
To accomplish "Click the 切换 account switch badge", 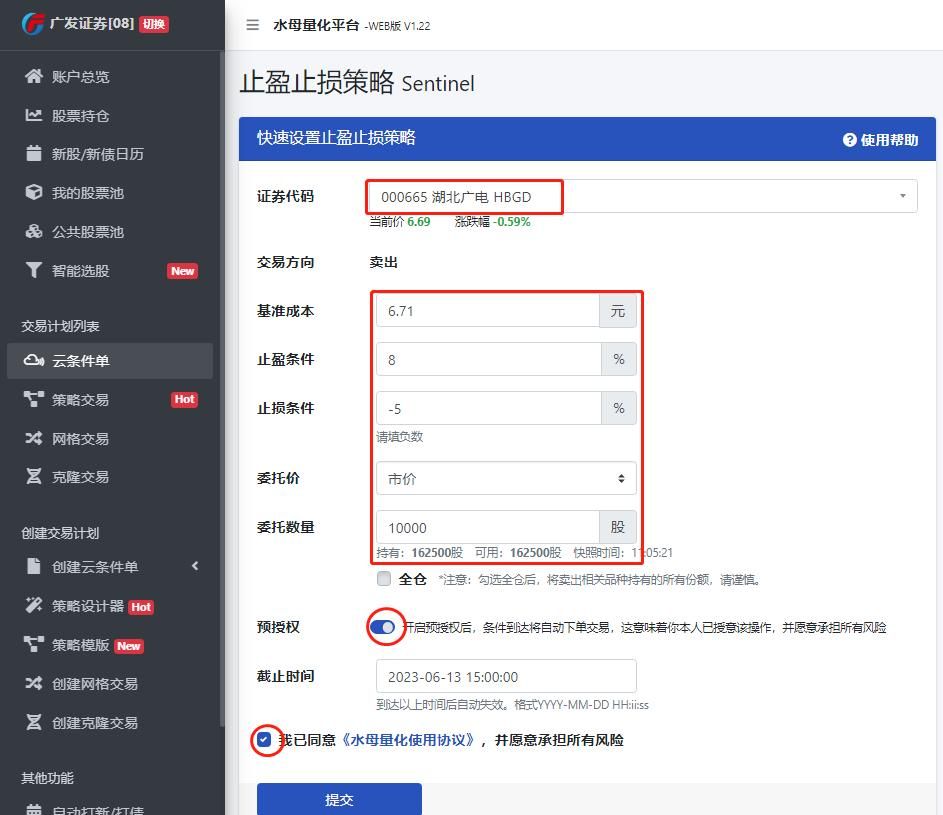I will tap(155, 24).
